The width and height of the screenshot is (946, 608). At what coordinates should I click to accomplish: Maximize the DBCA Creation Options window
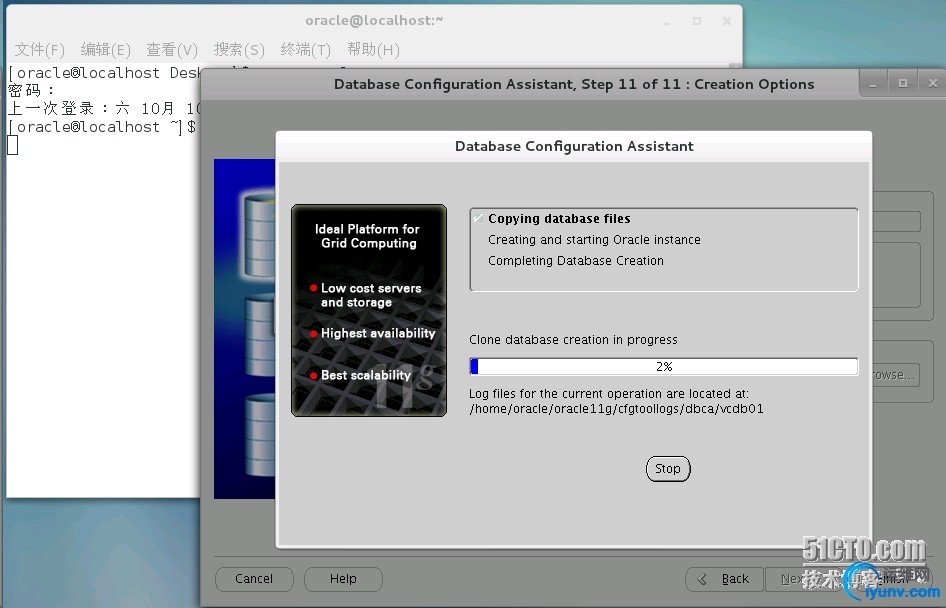(x=903, y=84)
